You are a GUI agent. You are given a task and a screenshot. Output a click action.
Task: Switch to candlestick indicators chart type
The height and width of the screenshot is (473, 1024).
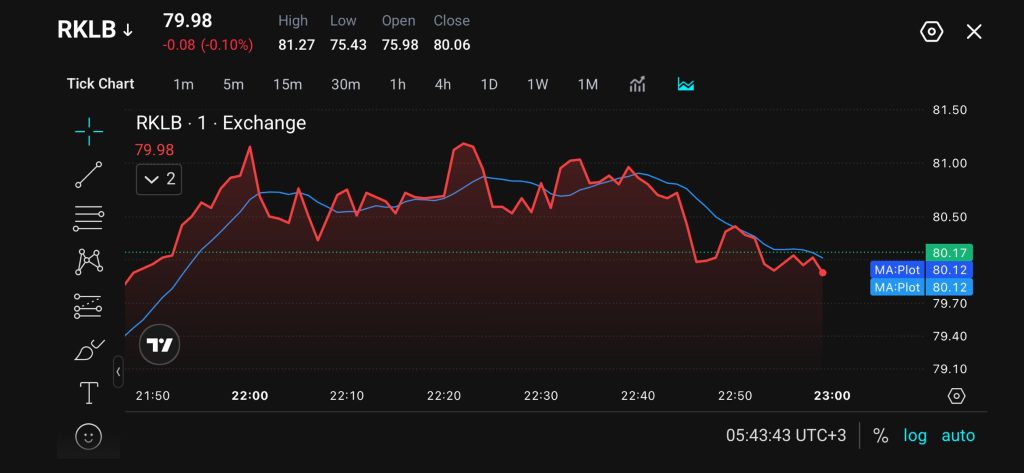[637, 84]
